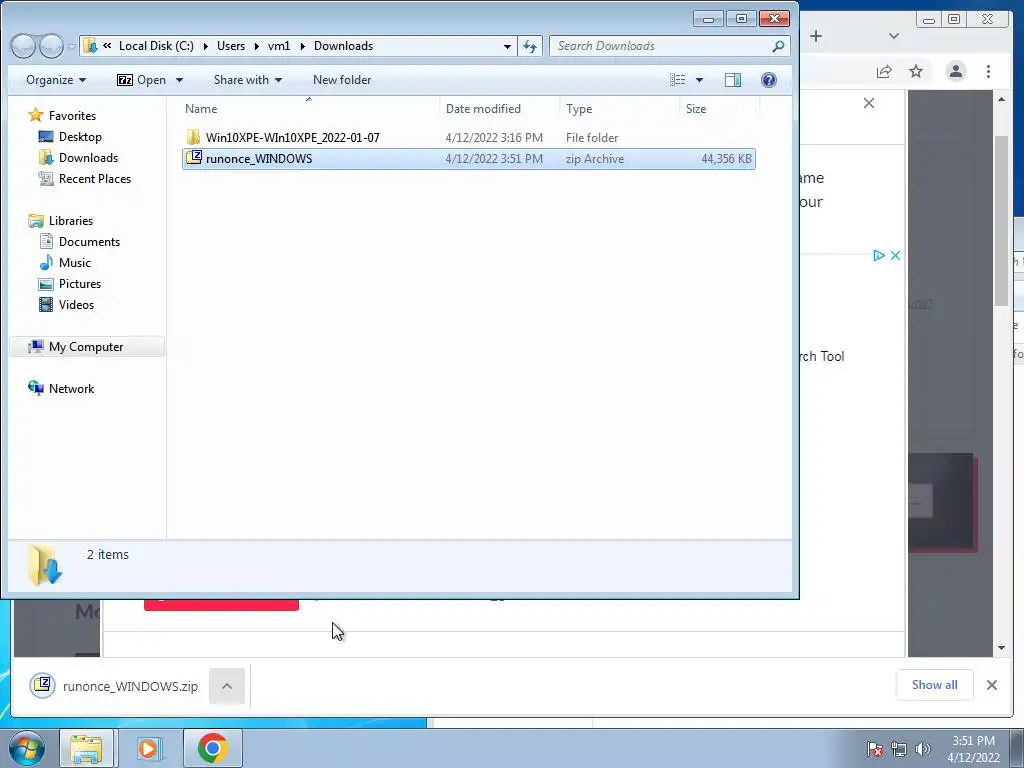
Task: Expand options for runonce_WINDOWS.zip download
Action: pyautogui.click(x=227, y=686)
